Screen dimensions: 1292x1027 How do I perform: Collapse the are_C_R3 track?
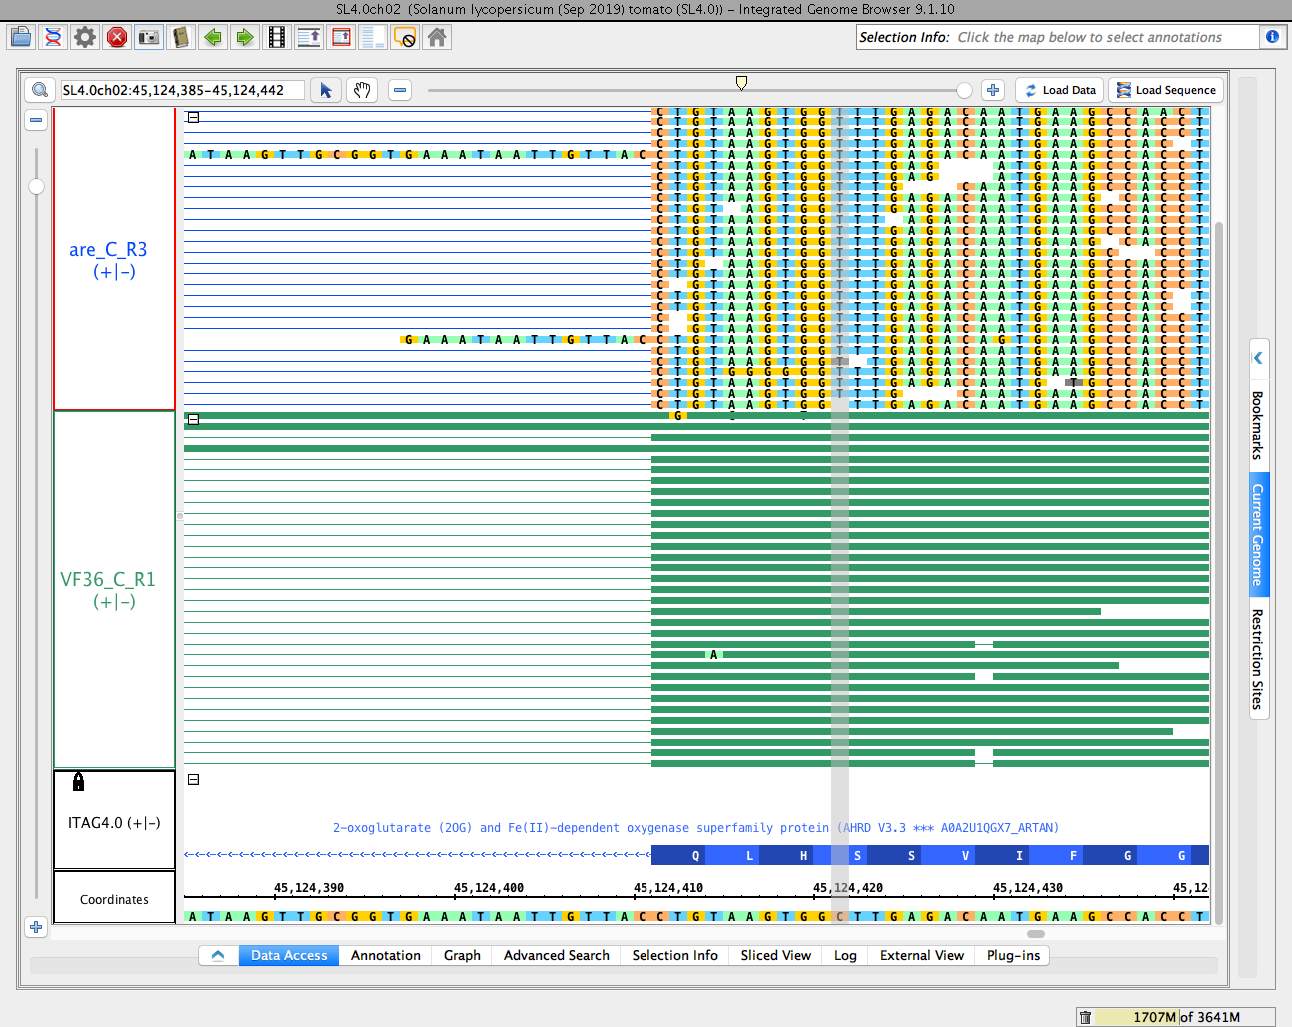coord(194,118)
